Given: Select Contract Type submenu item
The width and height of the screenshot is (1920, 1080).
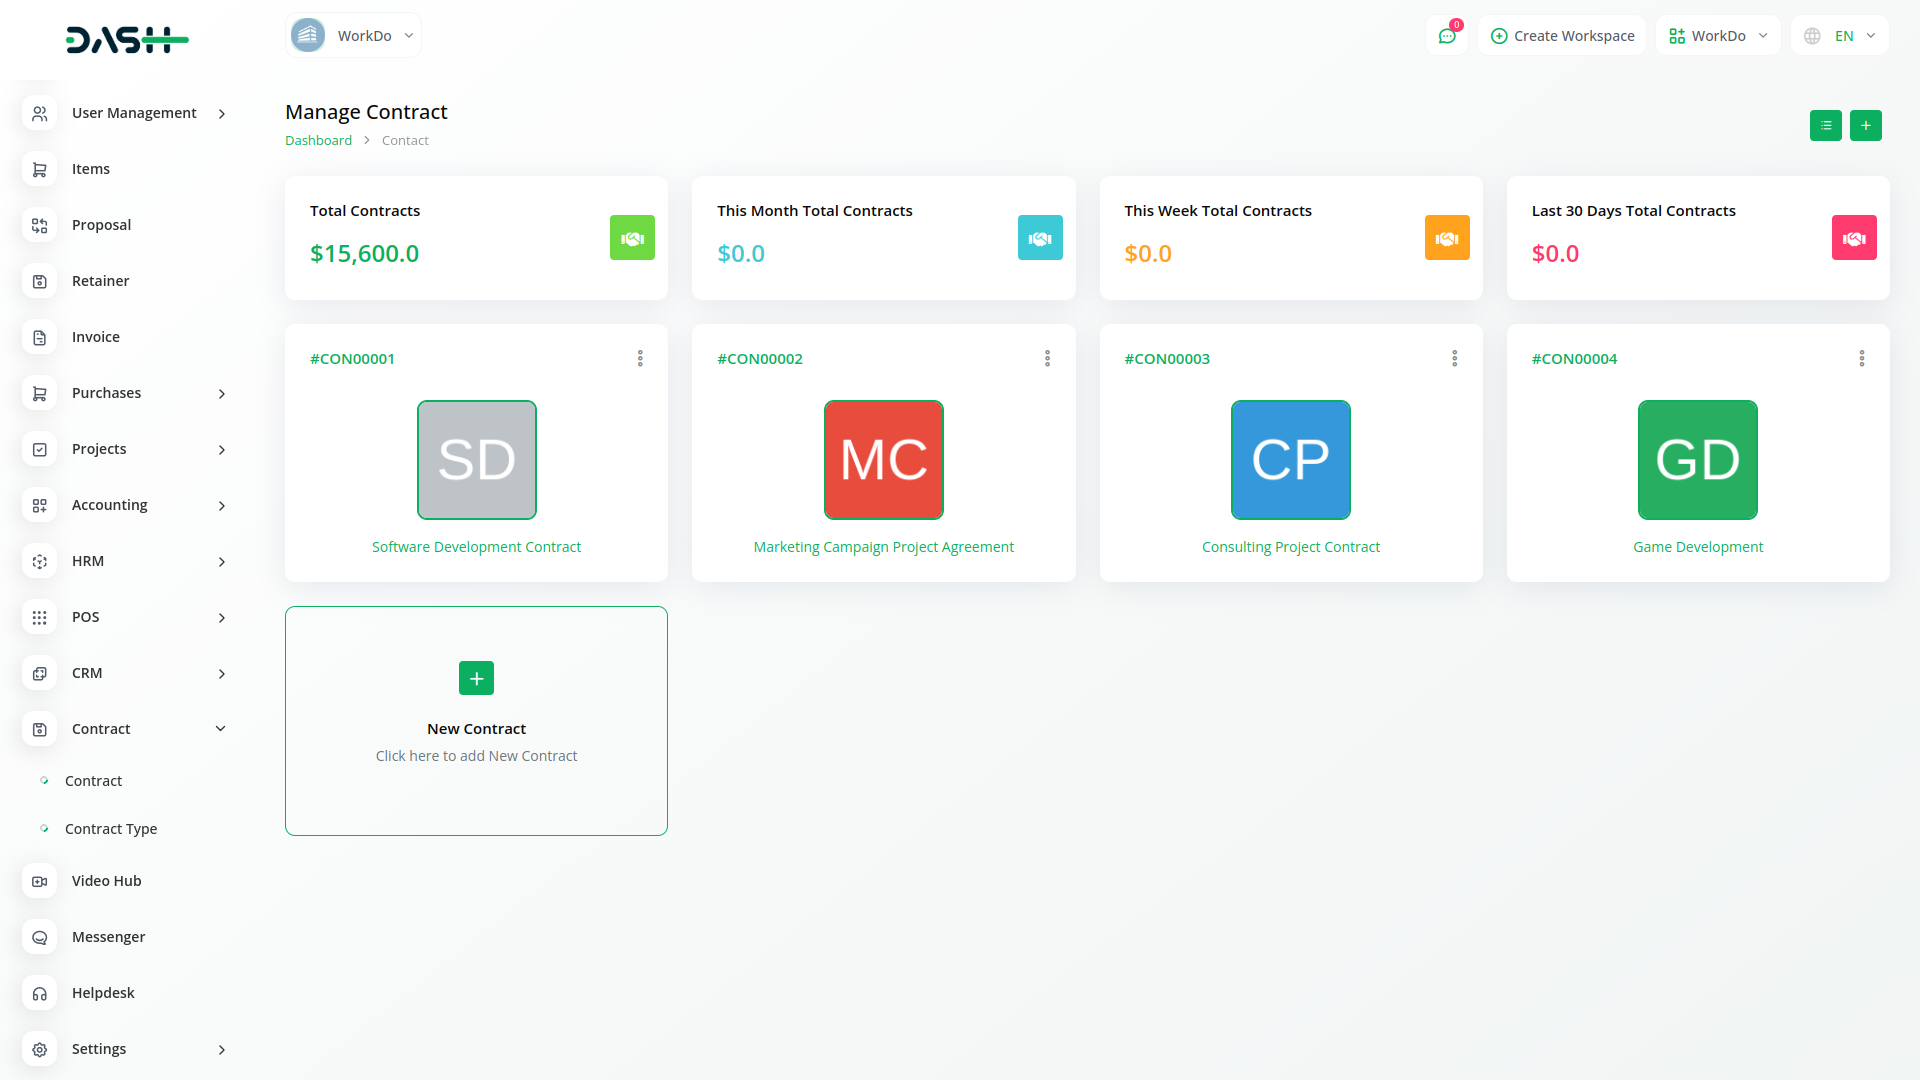Looking at the screenshot, I should pyautogui.click(x=111, y=829).
